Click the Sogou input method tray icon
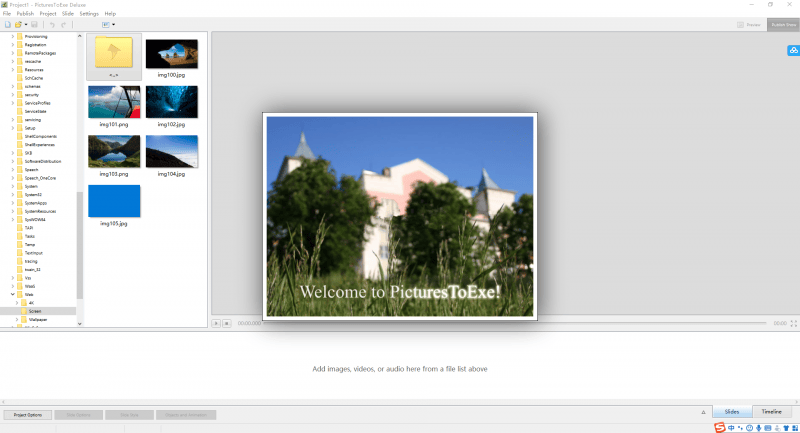 click(719, 427)
